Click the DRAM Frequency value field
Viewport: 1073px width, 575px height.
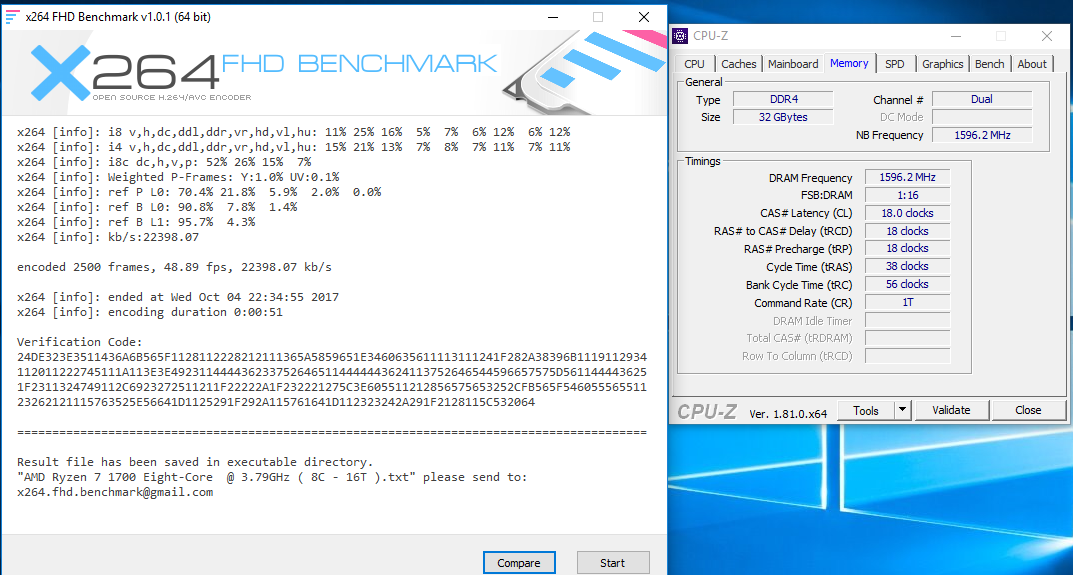(907, 177)
